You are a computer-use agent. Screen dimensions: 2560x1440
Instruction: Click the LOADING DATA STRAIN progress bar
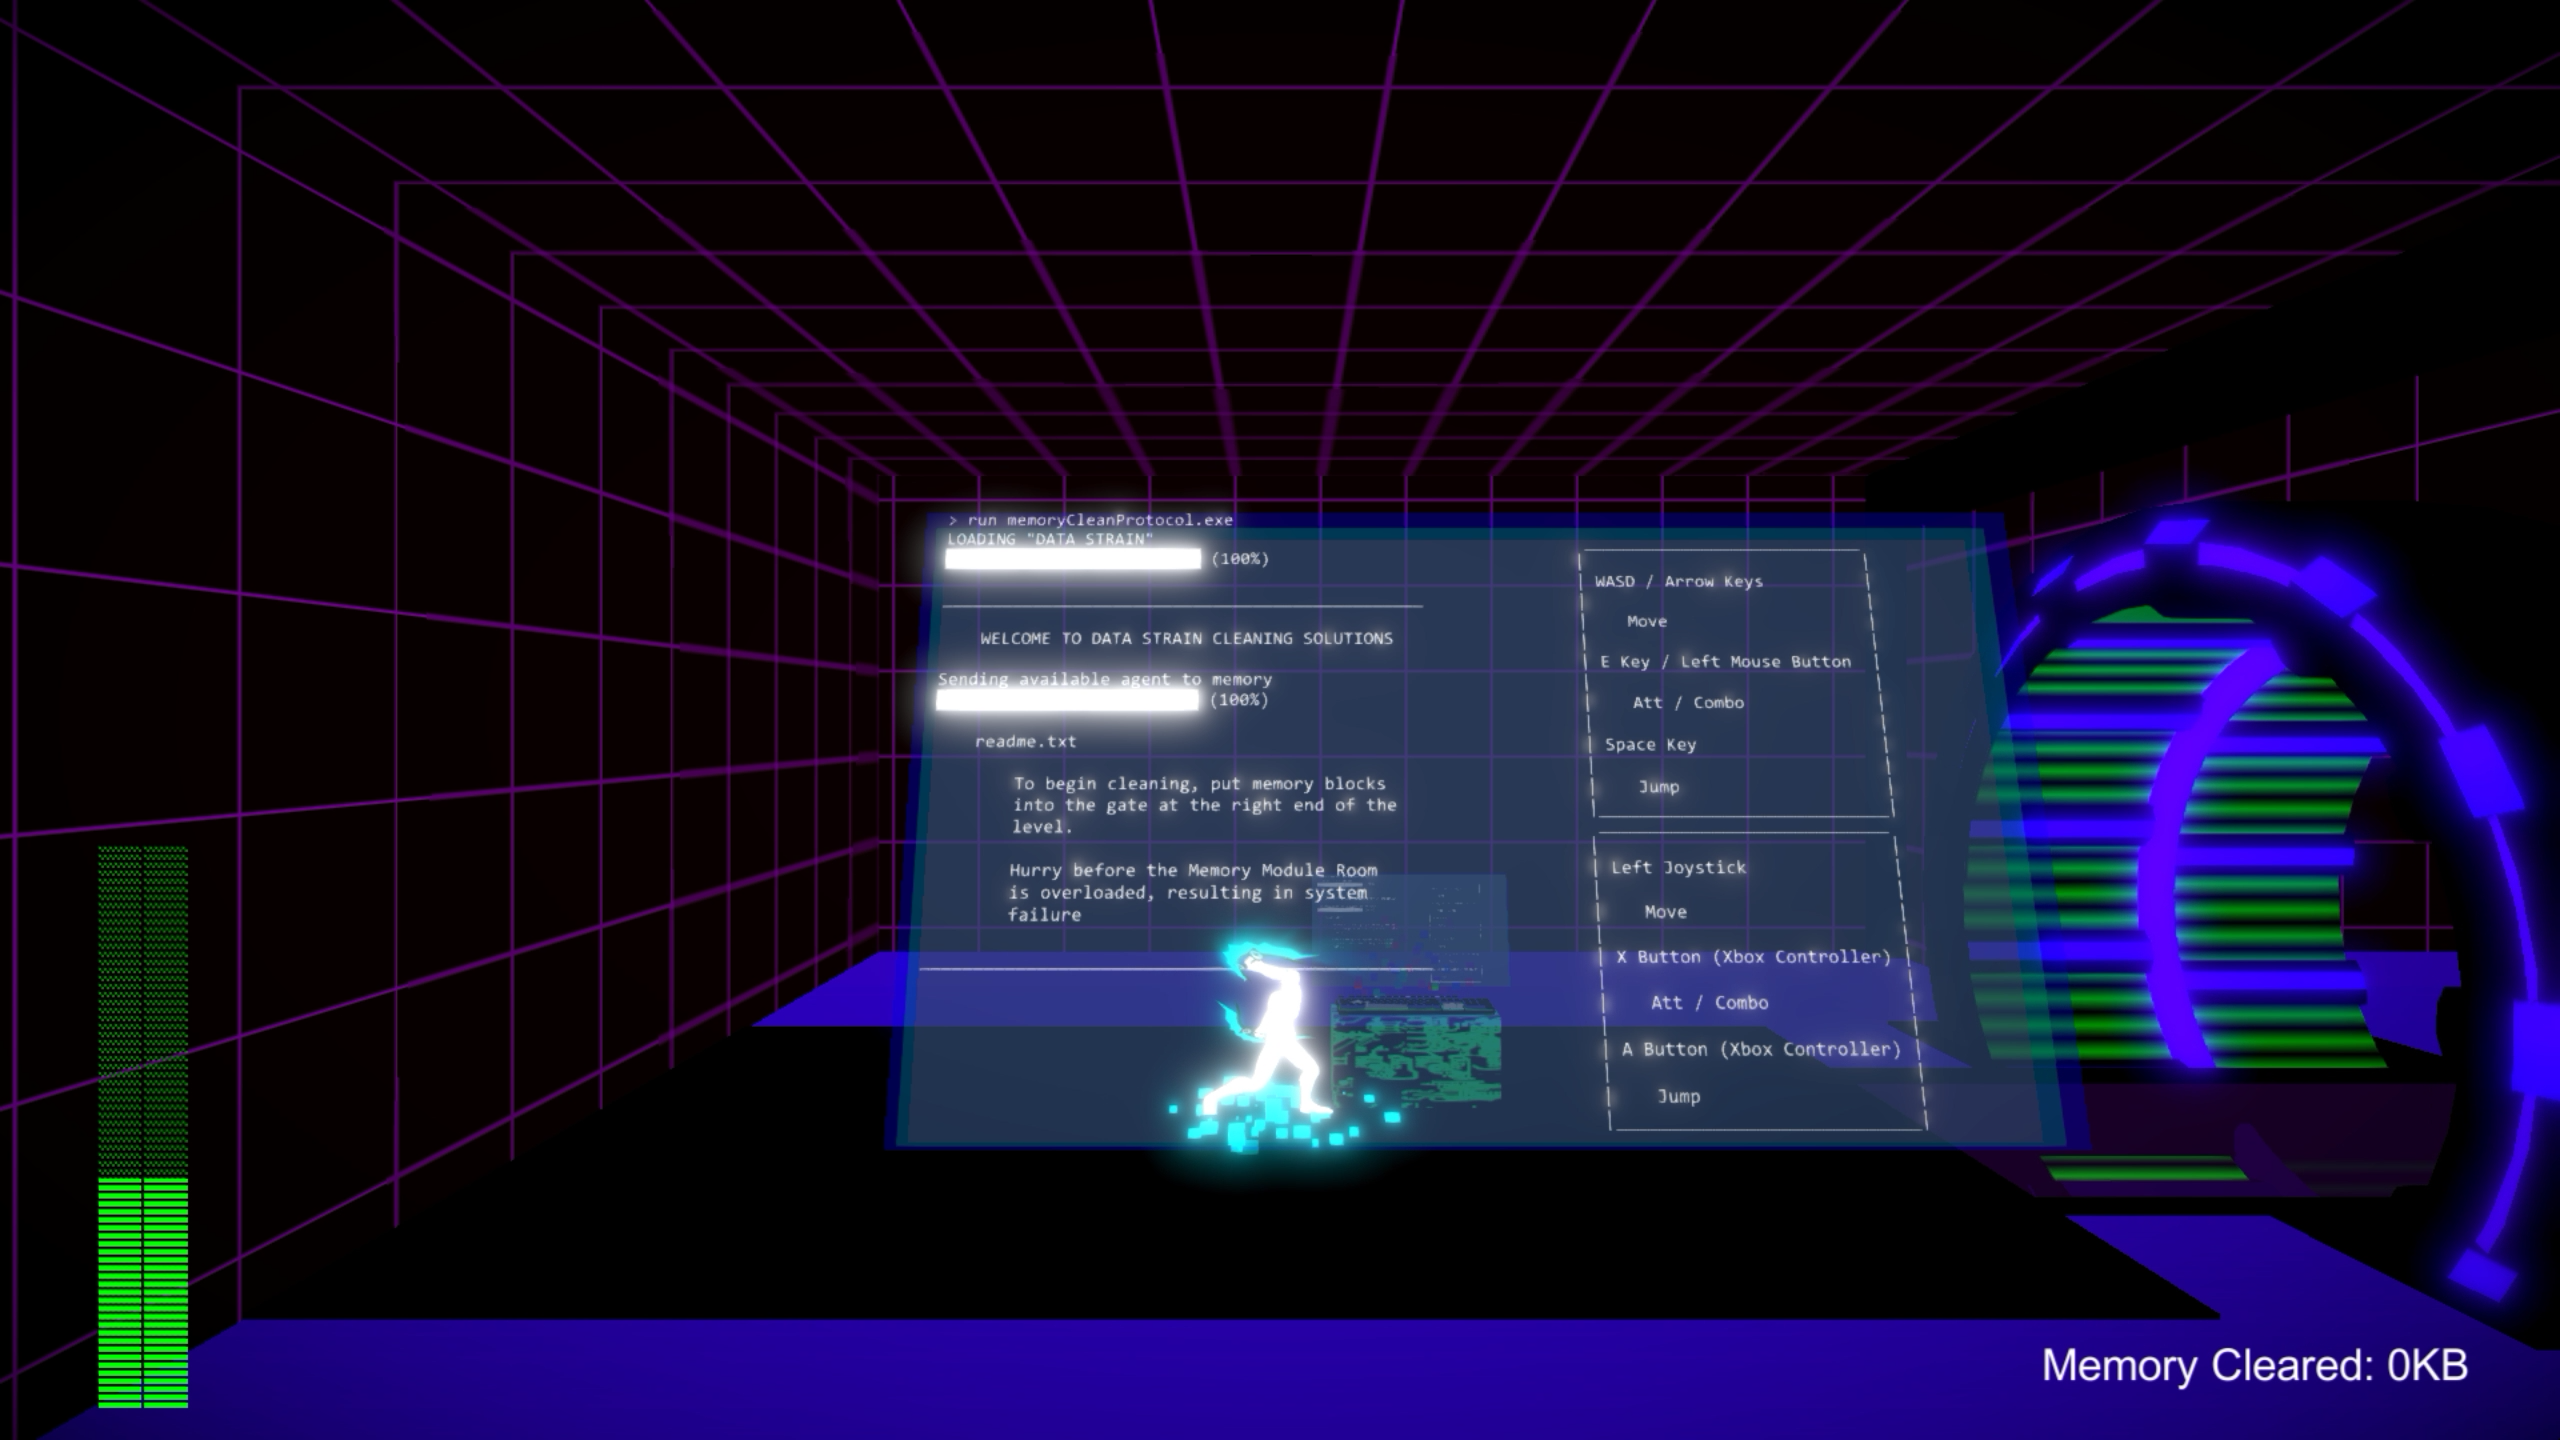click(1073, 559)
